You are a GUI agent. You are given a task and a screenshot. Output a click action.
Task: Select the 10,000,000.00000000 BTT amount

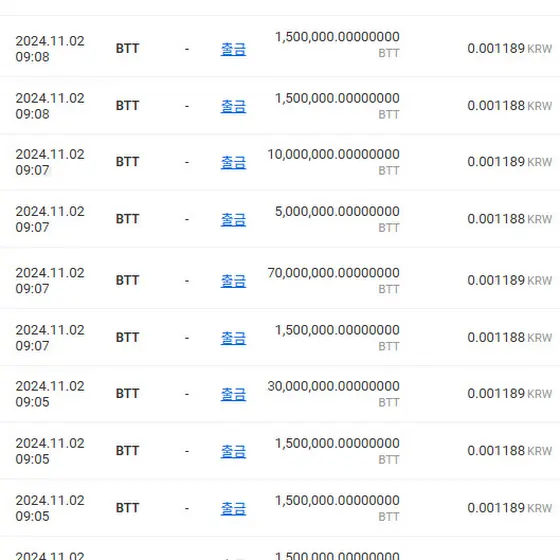click(x=333, y=162)
